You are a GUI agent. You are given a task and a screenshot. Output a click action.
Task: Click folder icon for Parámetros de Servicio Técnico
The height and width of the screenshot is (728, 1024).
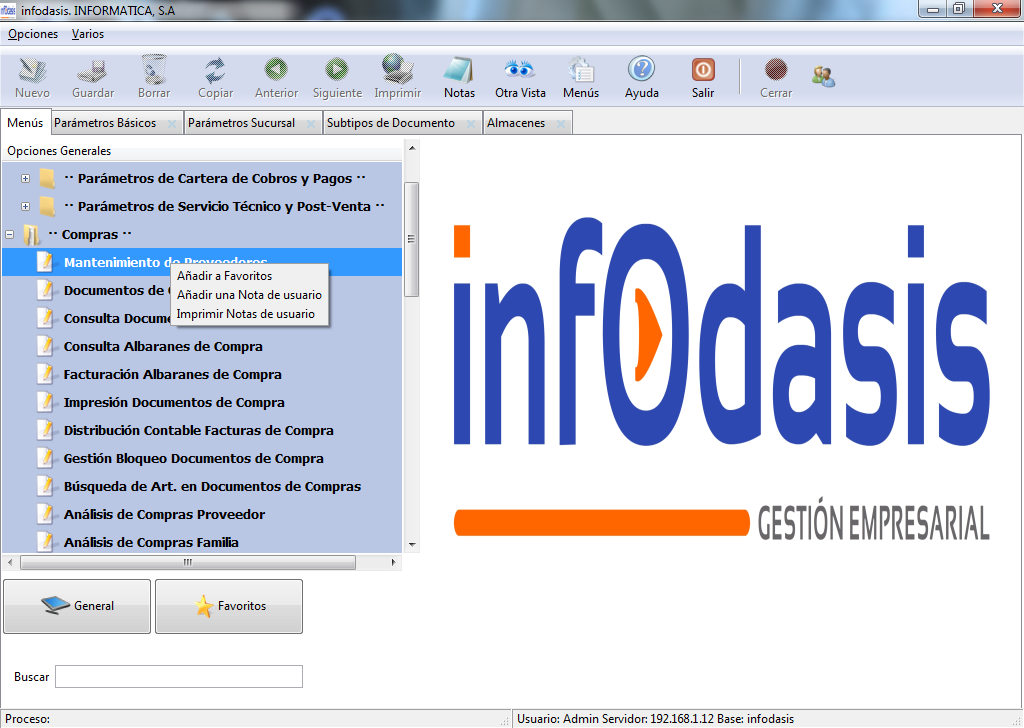point(47,206)
